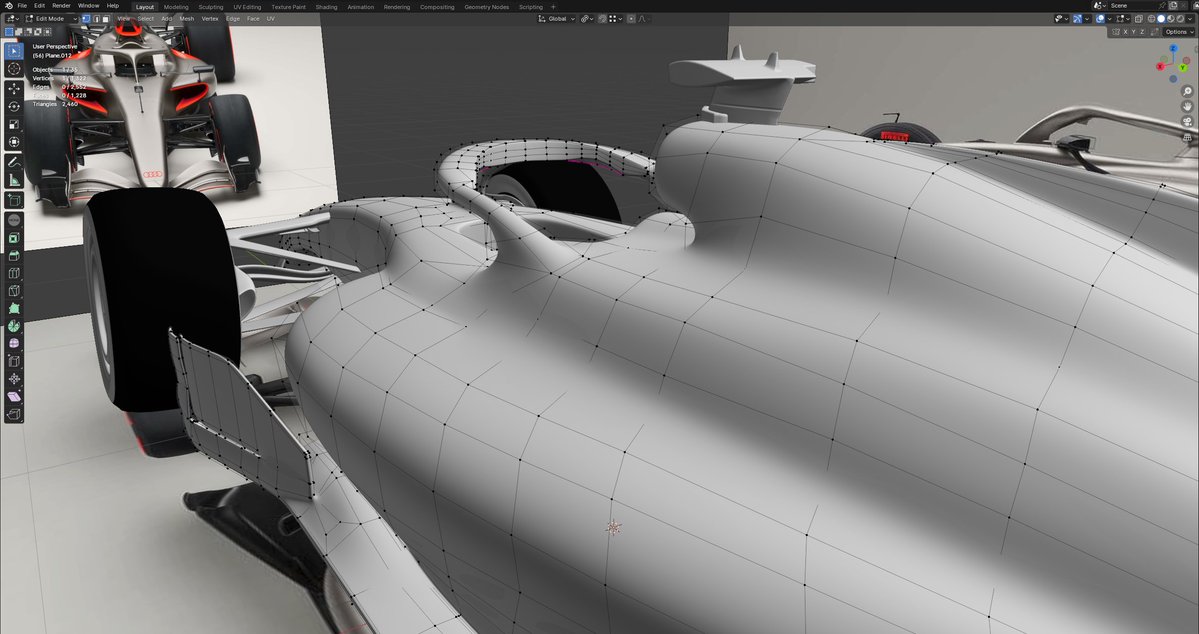Open the snapping options dropdown
The width and height of the screenshot is (1199, 634).
[616, 19]
